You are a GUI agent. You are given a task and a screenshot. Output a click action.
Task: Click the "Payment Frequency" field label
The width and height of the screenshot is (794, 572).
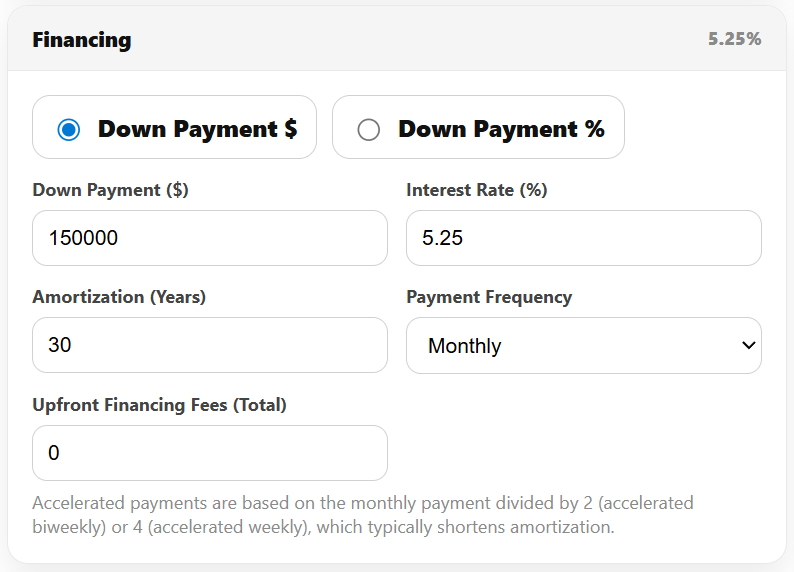(489, 297)
